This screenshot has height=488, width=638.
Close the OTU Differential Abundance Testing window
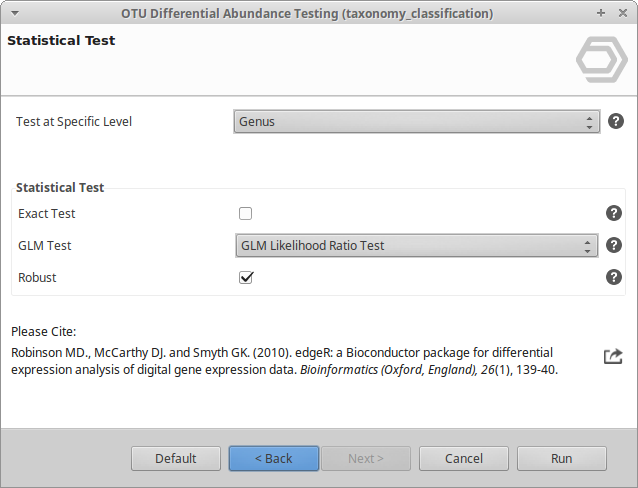point(620,13)
